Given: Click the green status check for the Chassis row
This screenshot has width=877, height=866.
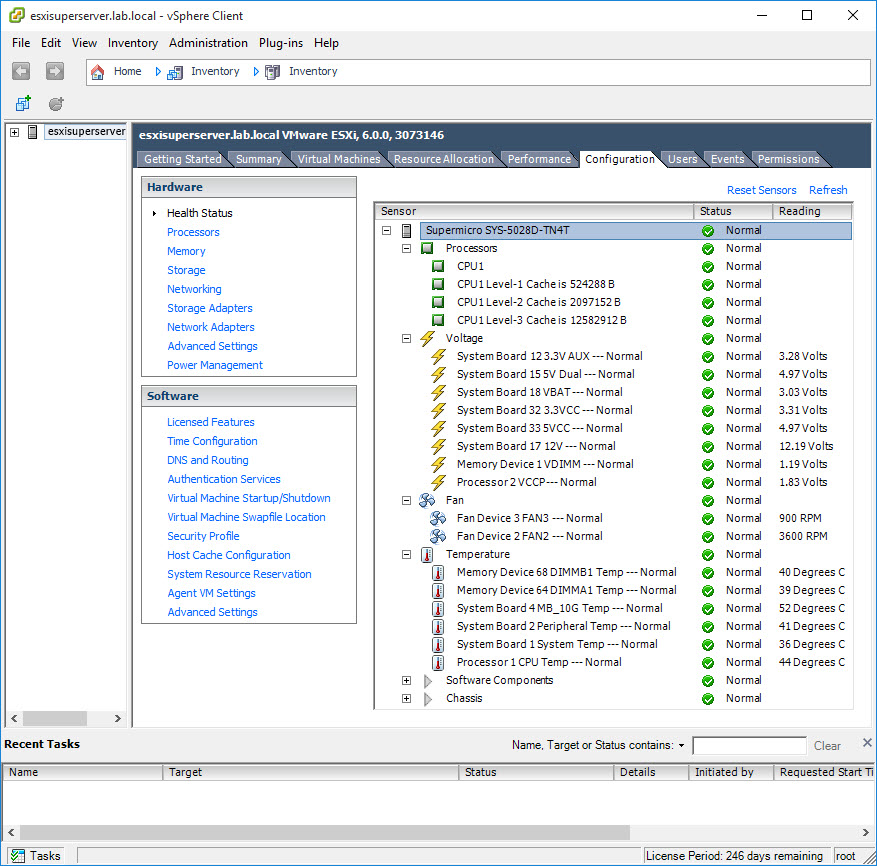Looking at the screenshot, I should click(708, 698).
